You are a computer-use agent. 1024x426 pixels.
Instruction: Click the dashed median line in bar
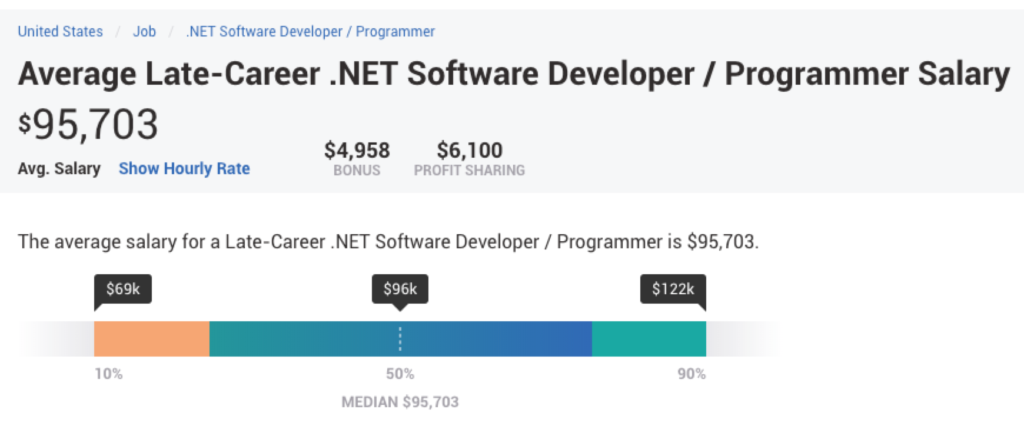point(400,339)
